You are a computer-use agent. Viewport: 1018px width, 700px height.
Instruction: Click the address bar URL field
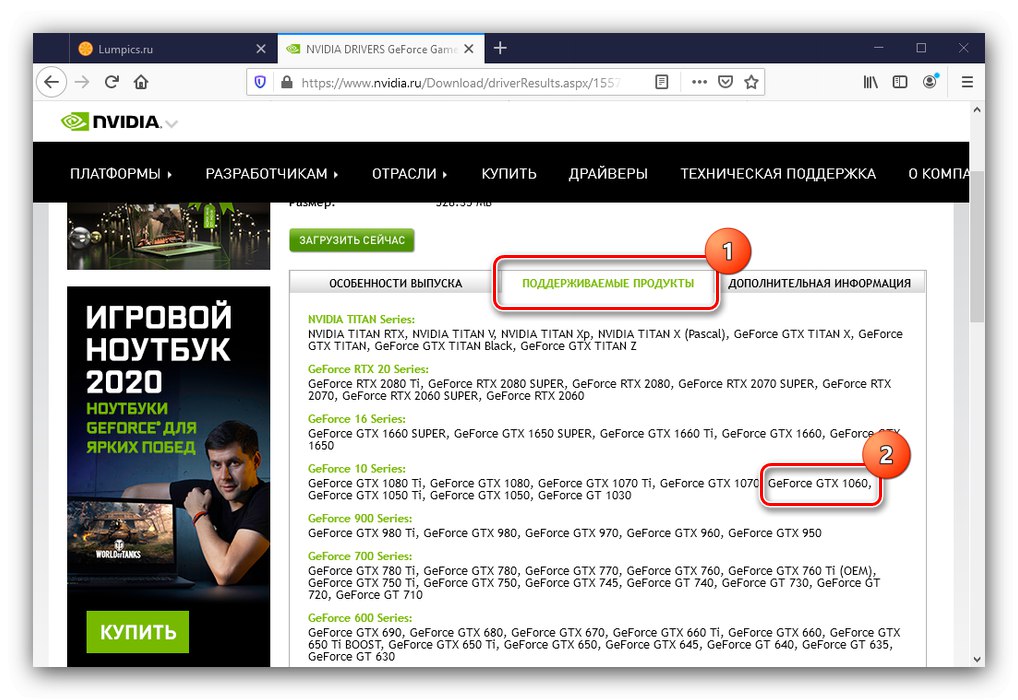(x=461, y=82)
